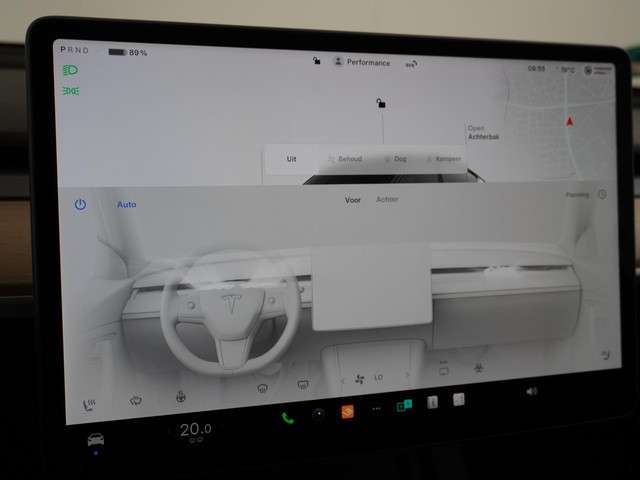Tap the 09:55 clock in status bar
This screenshot has height=480, width=640.
tap(536, 68)
